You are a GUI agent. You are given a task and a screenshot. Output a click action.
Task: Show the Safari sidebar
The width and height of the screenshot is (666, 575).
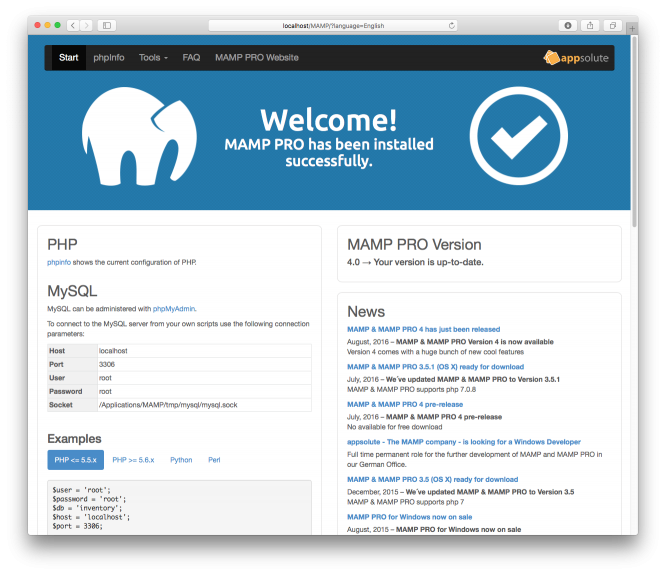[x=107, y=25]
